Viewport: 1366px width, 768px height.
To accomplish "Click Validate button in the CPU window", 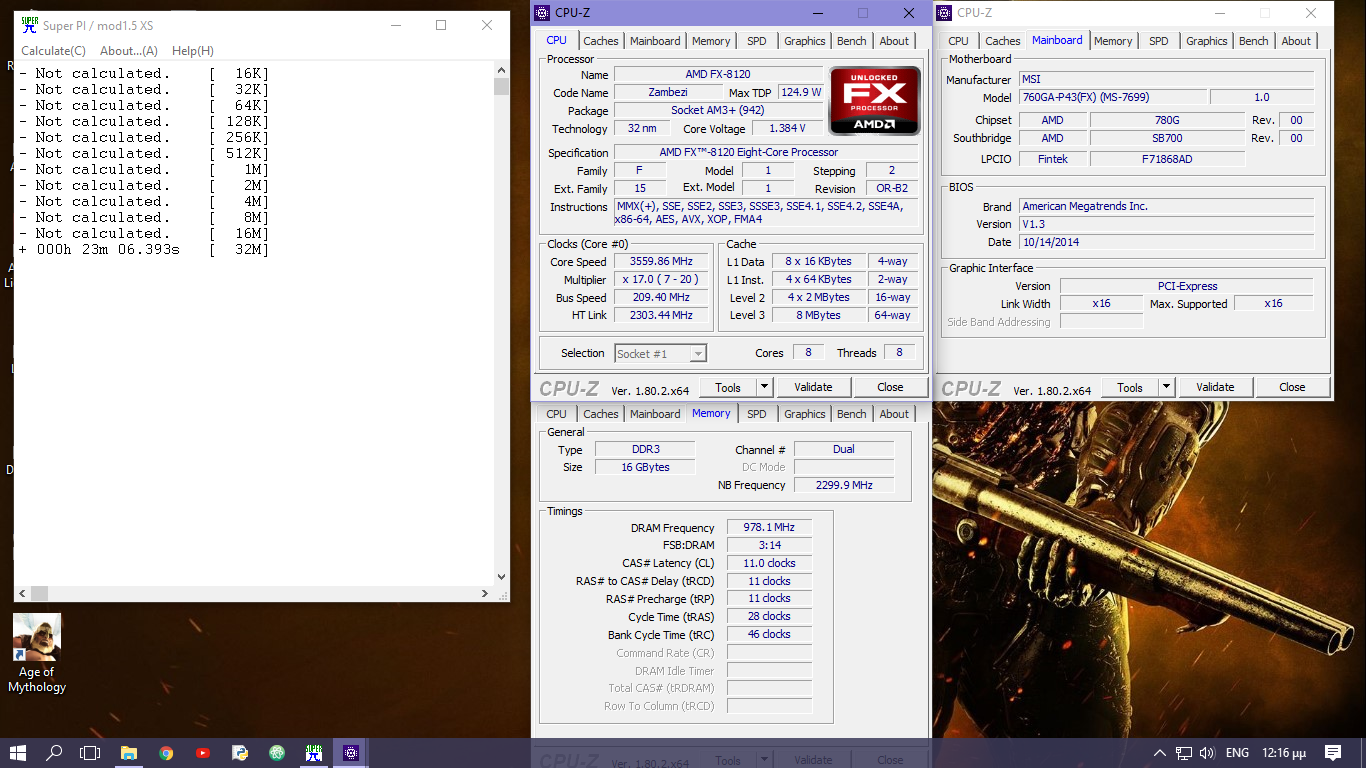I will pyautogui.click(x=813, y=387).
